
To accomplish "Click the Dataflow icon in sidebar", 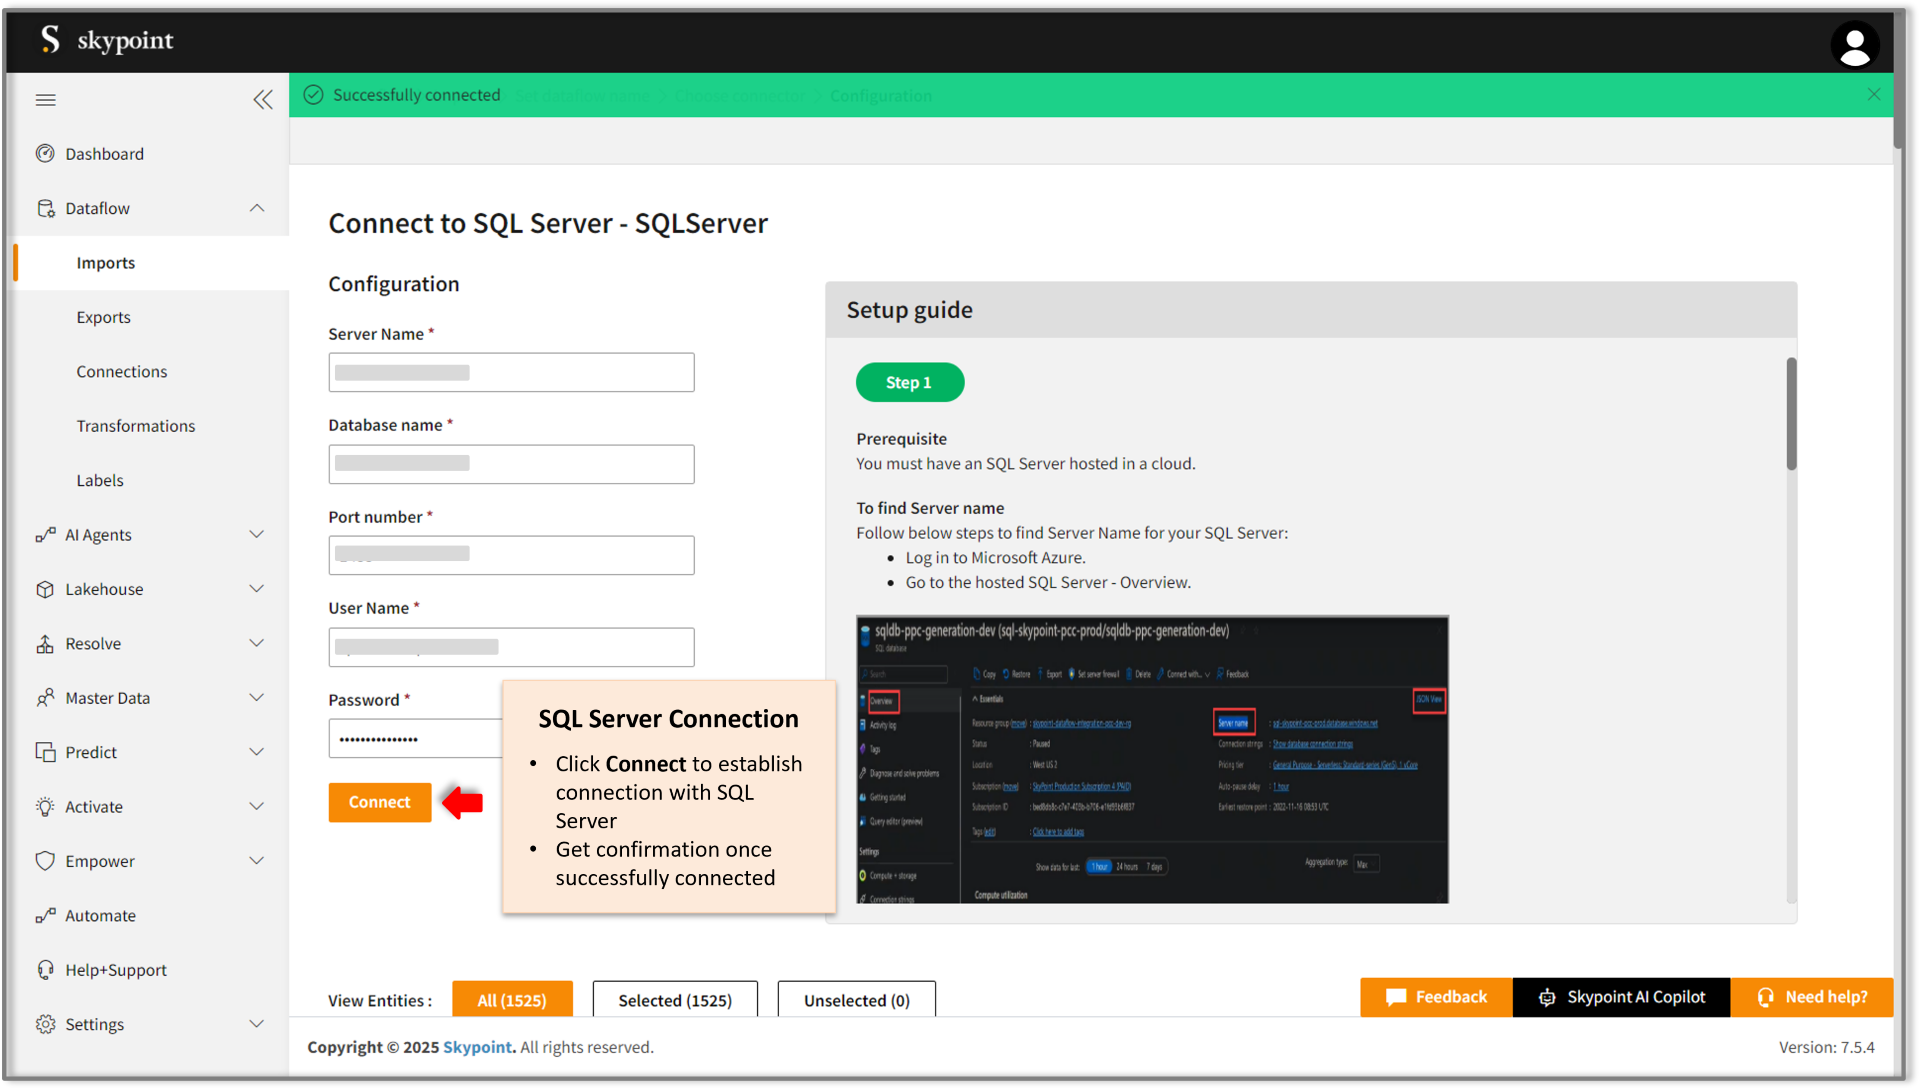I will (x=44, y=207).
